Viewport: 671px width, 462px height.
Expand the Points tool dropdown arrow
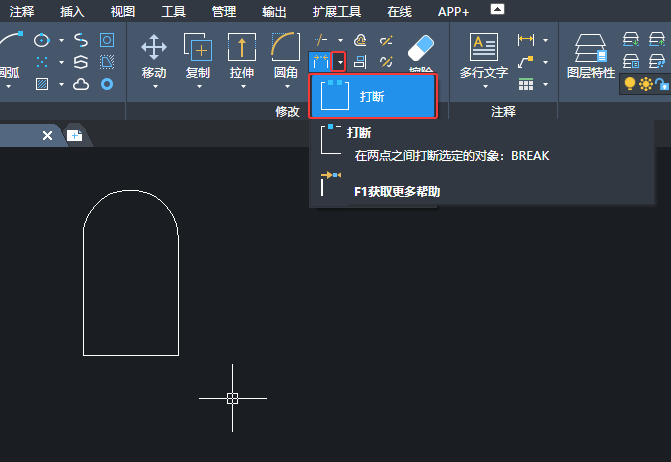coord(61,62)
